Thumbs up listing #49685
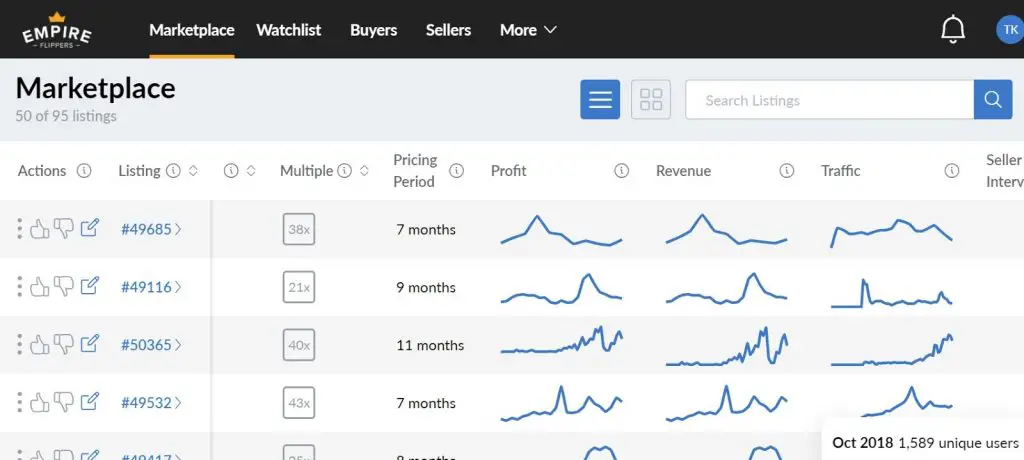Image resolution: width=1024 pixels, height=460 pixels. [40, 229]
